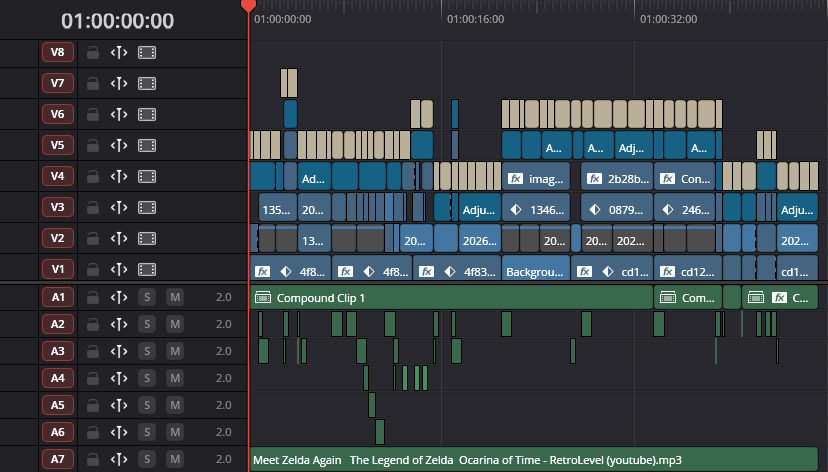Lock video track V7
Screen dimensions: 828x472
coord(93,83)
